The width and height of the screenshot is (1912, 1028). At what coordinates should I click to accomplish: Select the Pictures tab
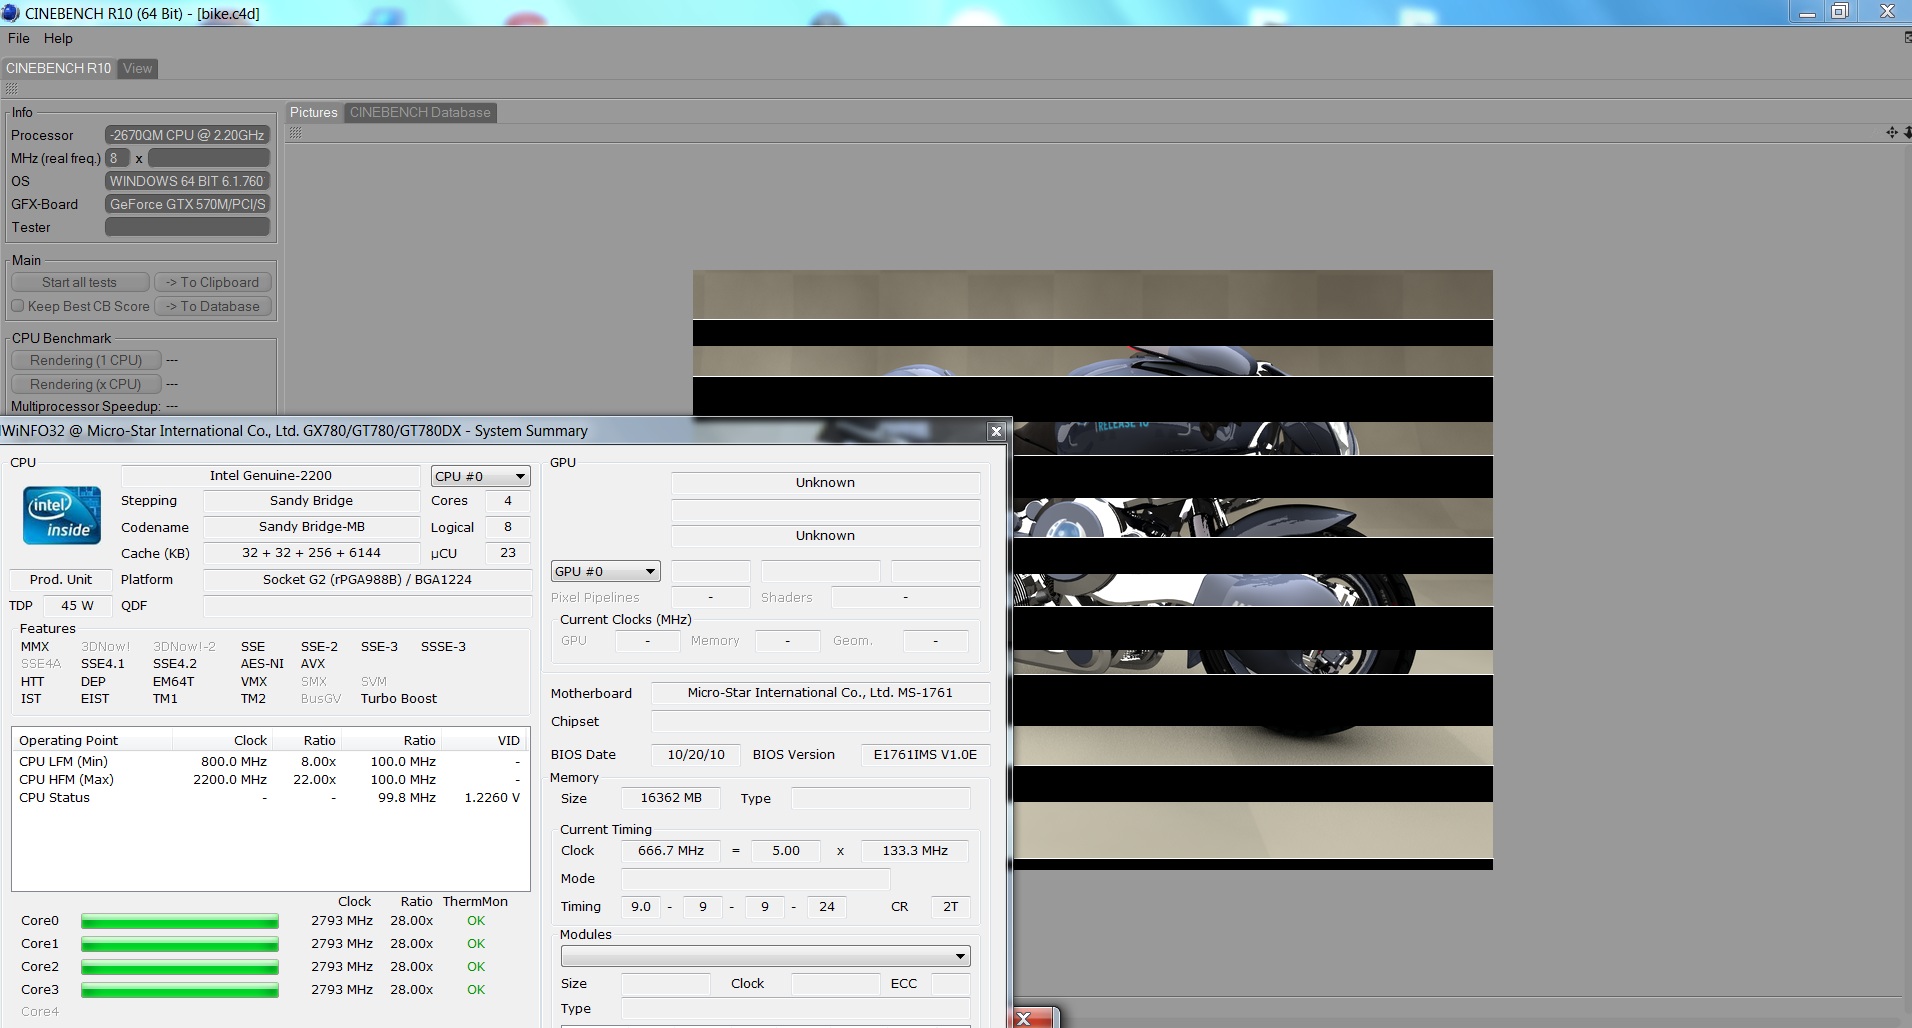coord(314,112)
